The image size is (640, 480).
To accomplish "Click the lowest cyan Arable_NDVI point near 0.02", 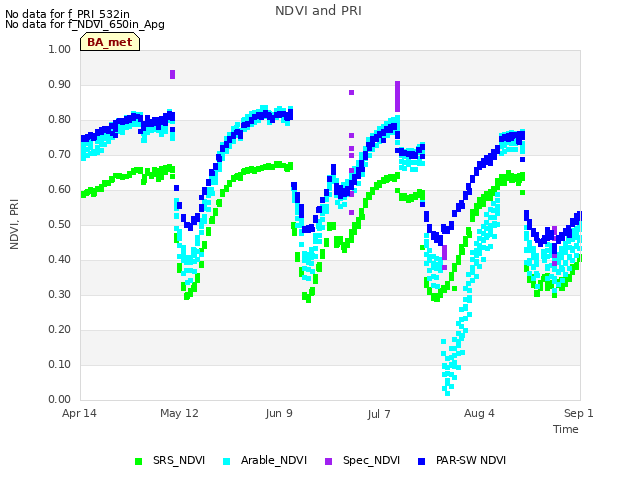I will coord(447,393).
